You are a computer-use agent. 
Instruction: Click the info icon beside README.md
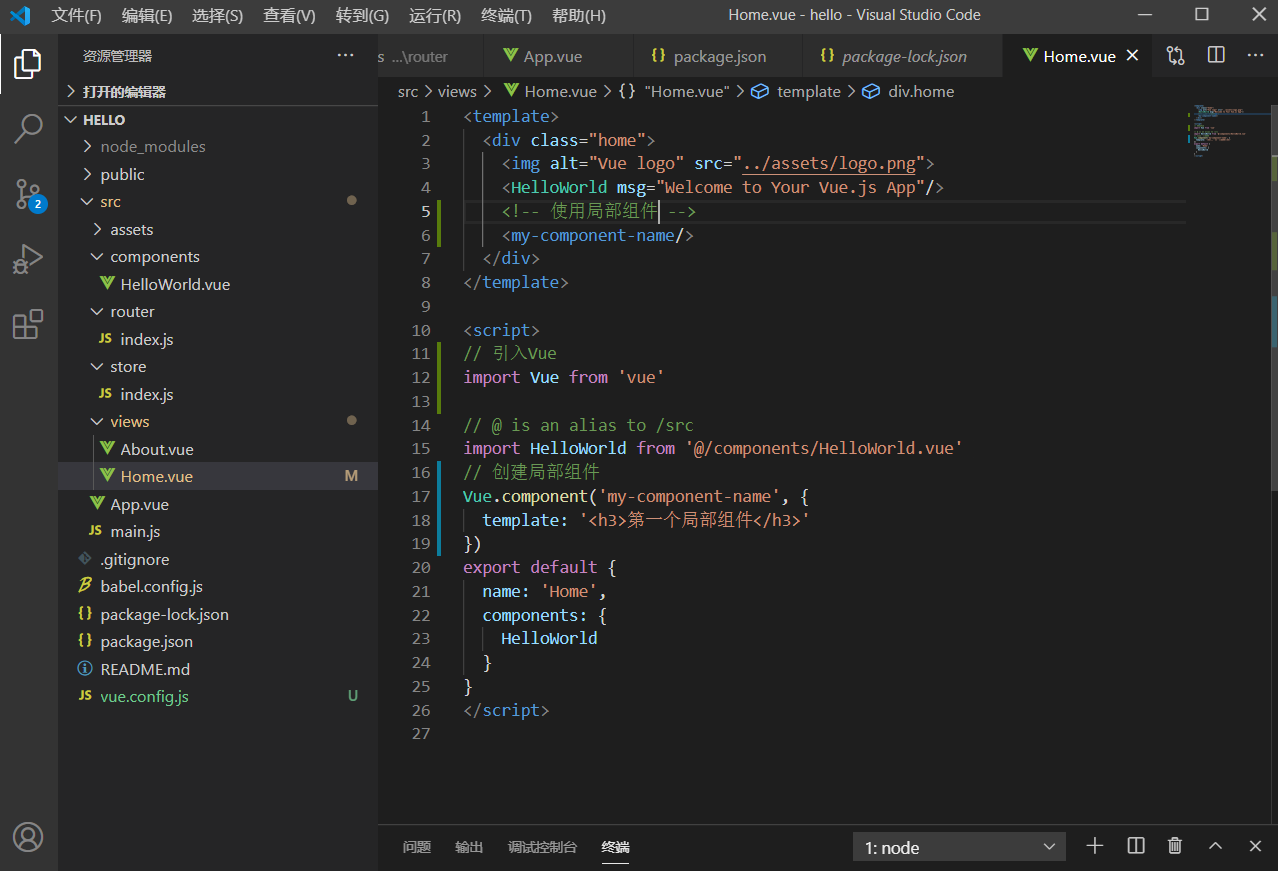(x=85, y=669)
